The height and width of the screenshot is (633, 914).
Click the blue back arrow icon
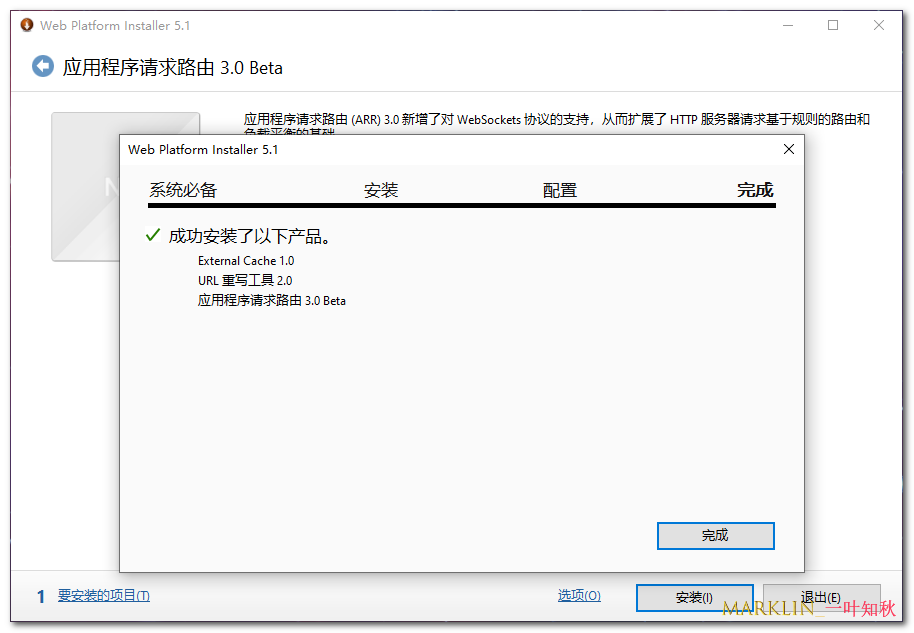(43, 66)
